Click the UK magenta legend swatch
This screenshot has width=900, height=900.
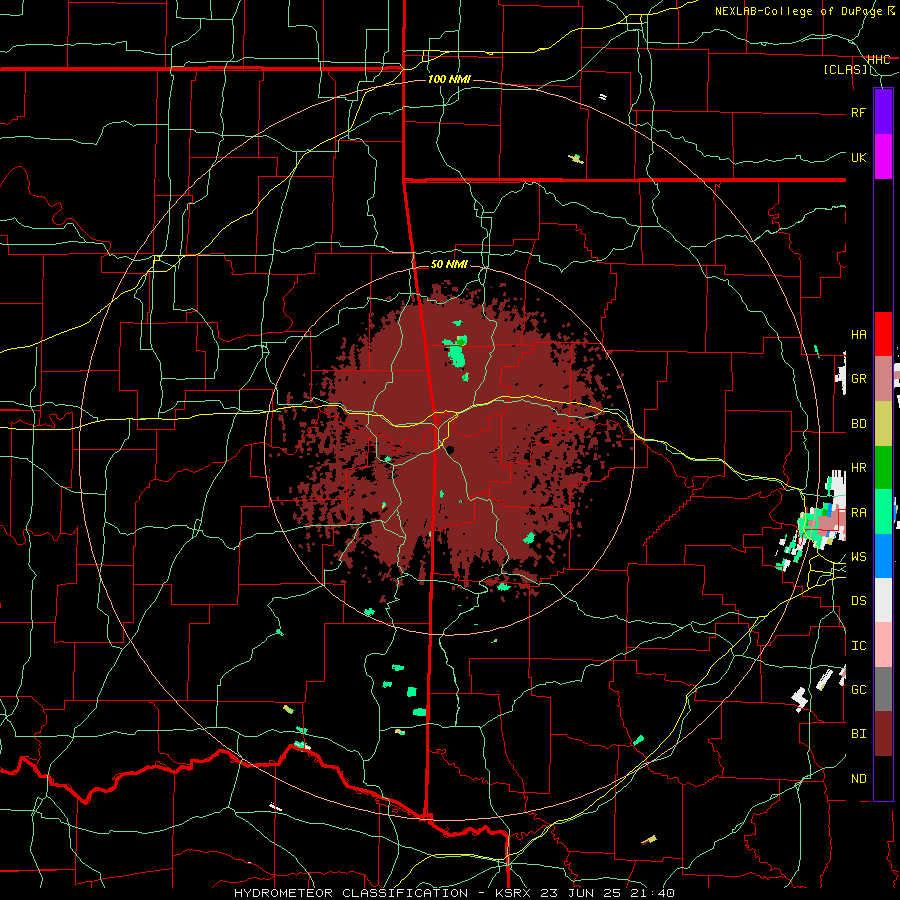883,156
